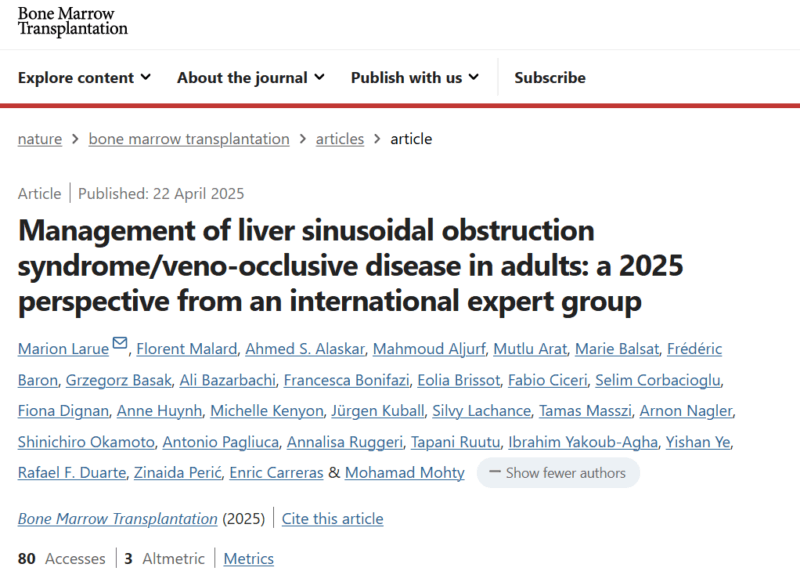The width and height of the screenshot is (800, 582).
Task: Open the About the journal dropdown
Action: 251,78
